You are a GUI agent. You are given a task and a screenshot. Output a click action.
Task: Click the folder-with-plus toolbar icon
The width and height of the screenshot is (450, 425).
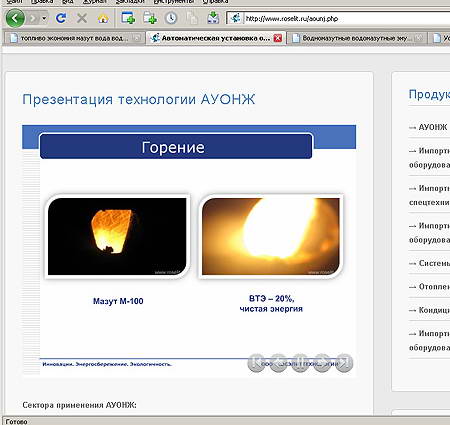(150, 18)
